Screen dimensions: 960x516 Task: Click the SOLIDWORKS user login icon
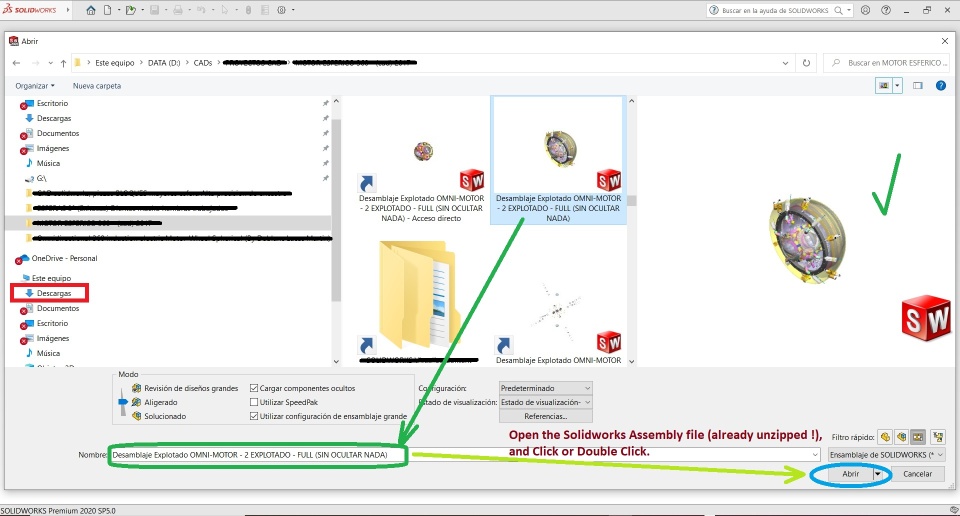point(865,10)
